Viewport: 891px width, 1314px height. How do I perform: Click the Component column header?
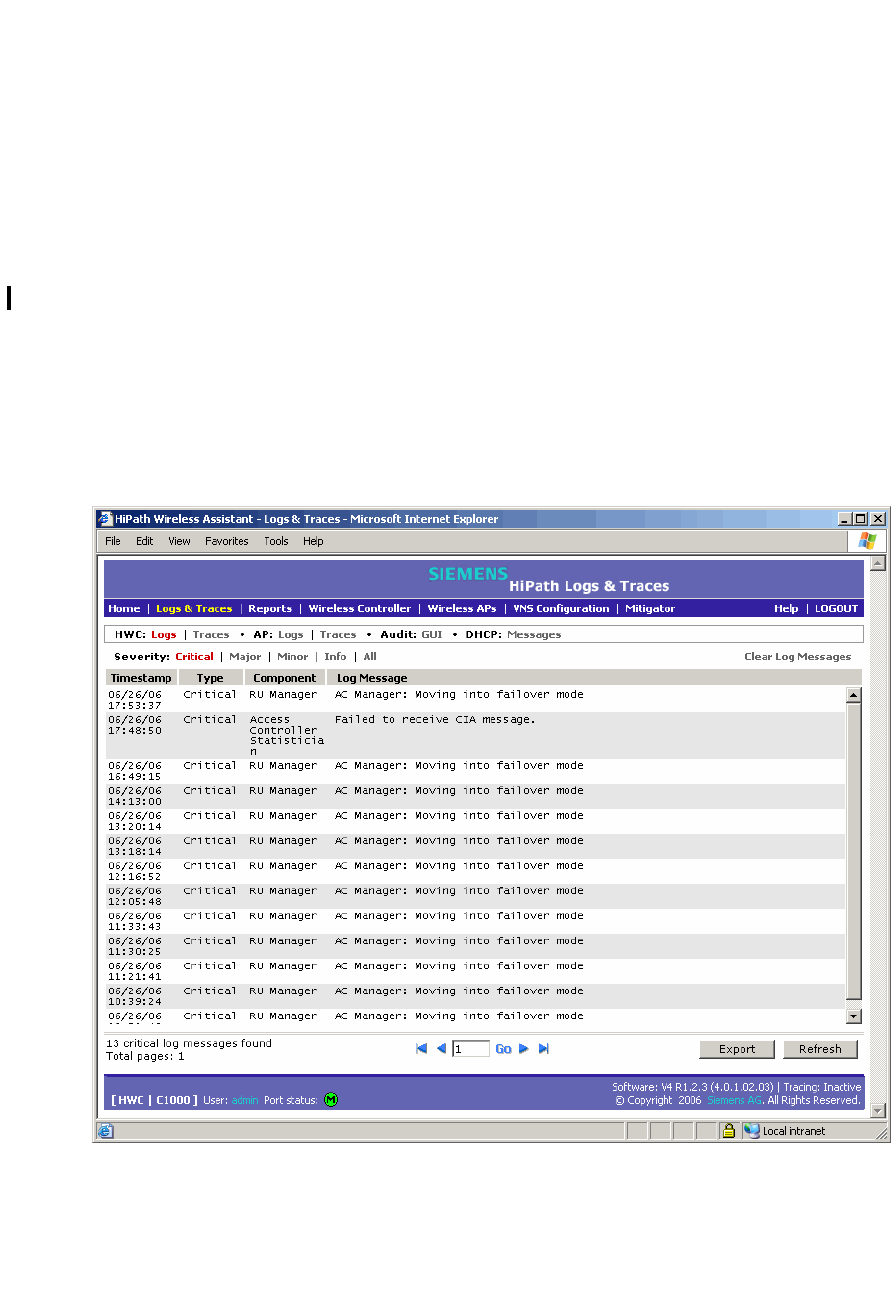pyautogui.click(x=284, y=678)
